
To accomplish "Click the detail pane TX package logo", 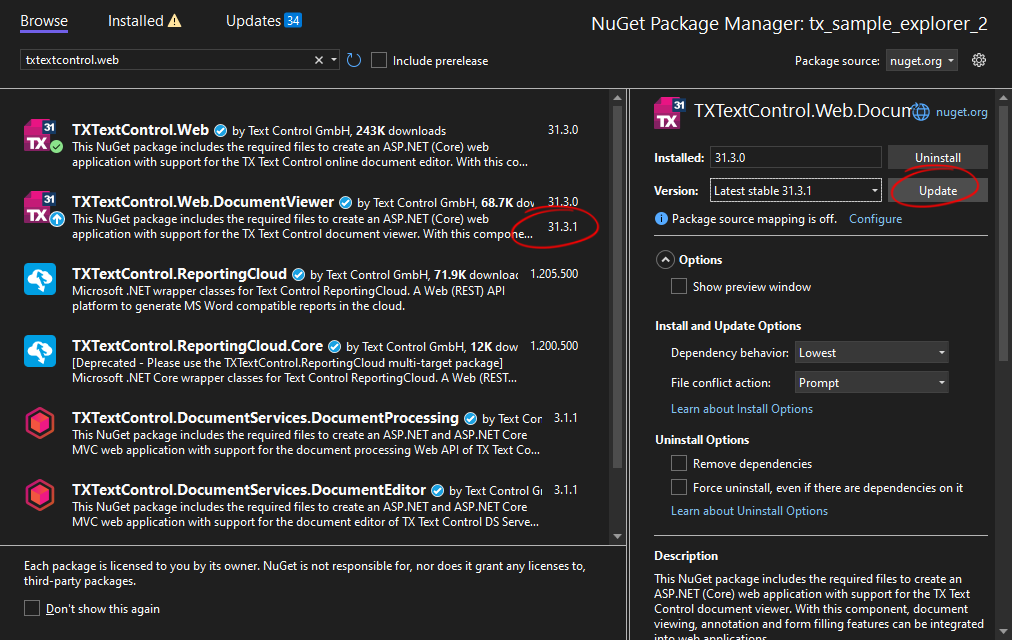I will click(x=669, y=114).
